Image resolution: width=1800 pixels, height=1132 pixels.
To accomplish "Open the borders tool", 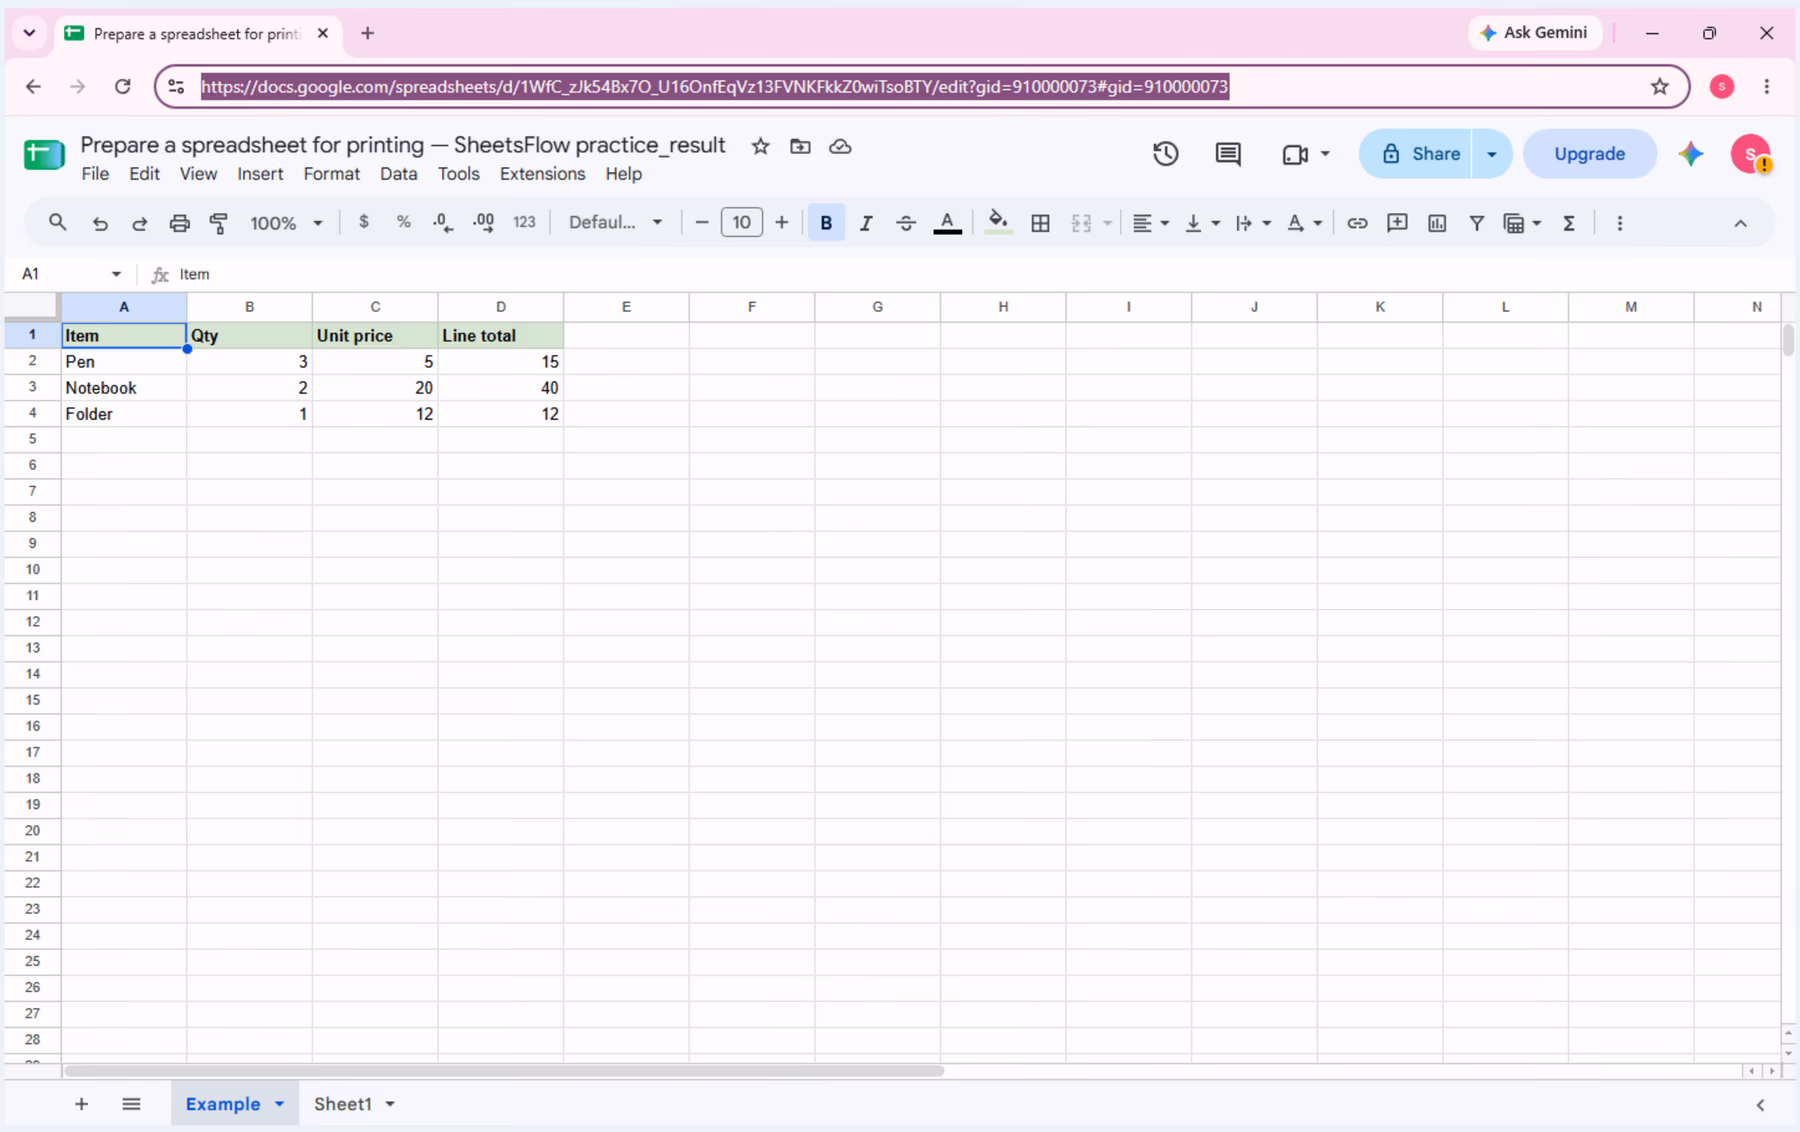I will point(1040,223).
